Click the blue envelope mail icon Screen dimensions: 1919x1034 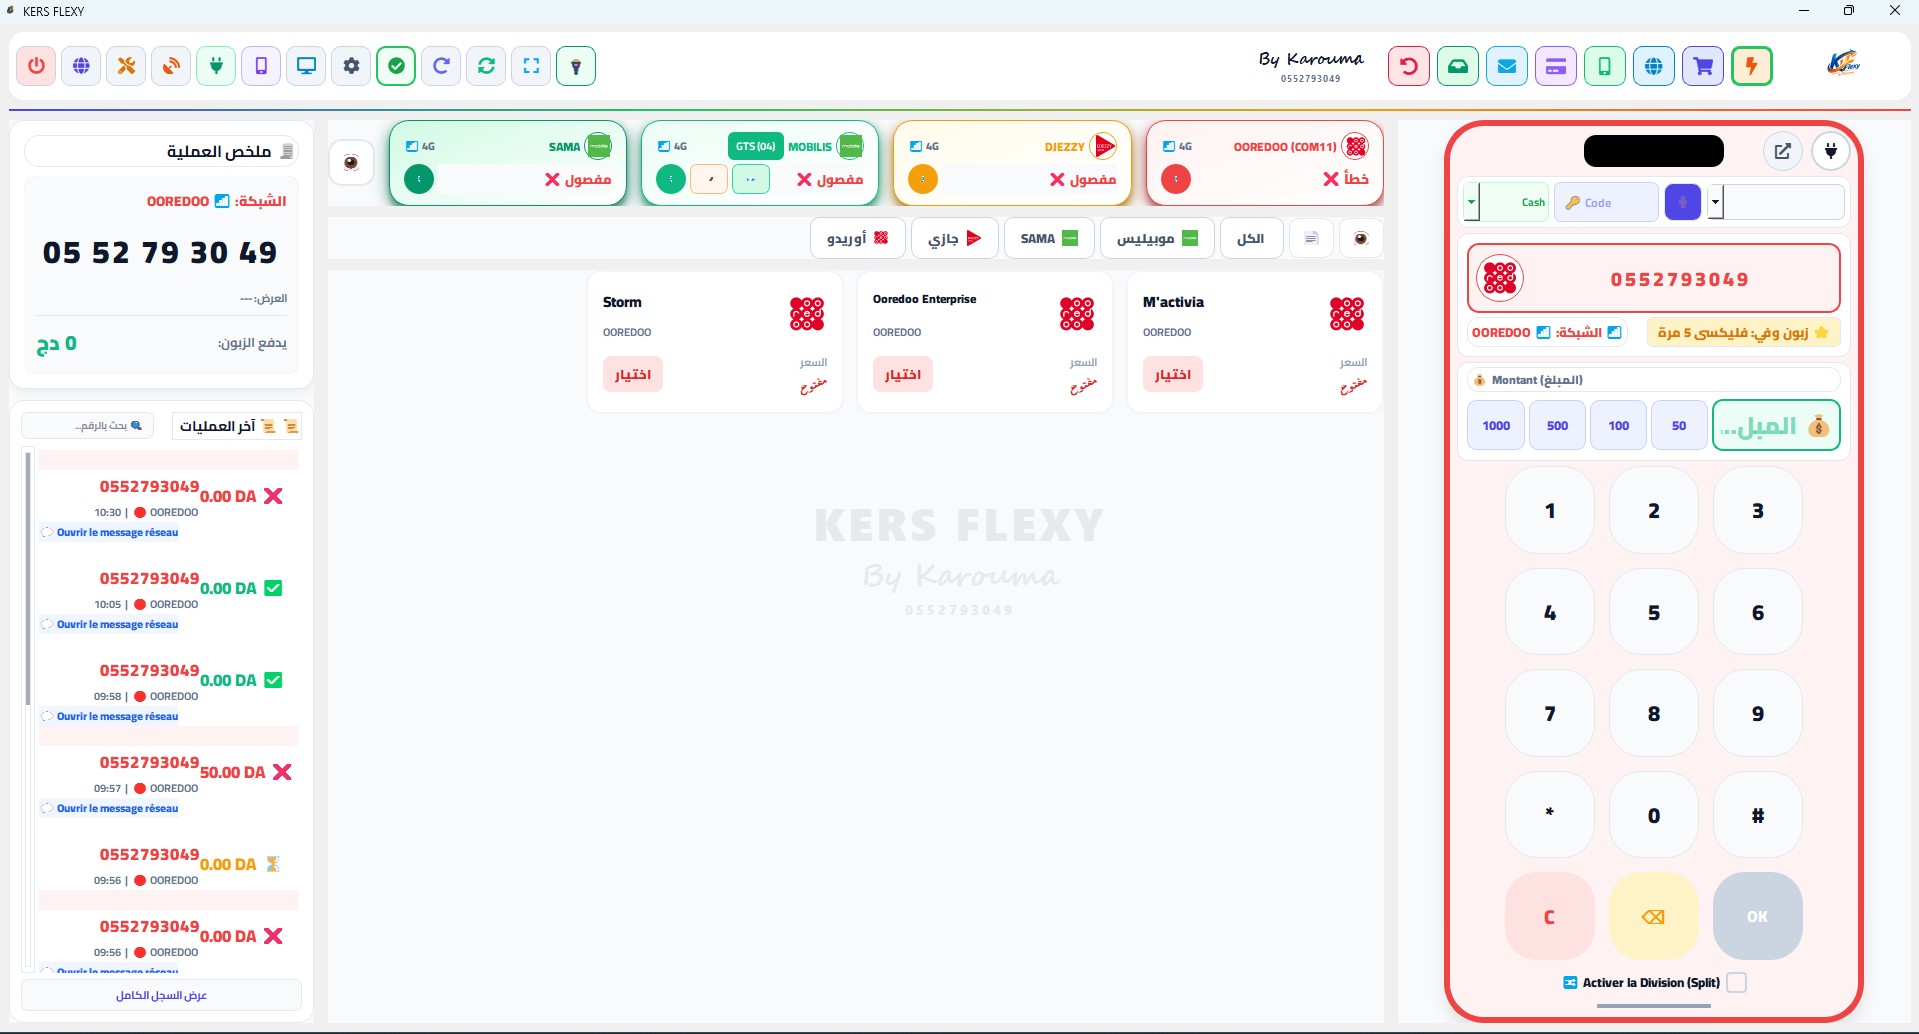point(1507,66)
